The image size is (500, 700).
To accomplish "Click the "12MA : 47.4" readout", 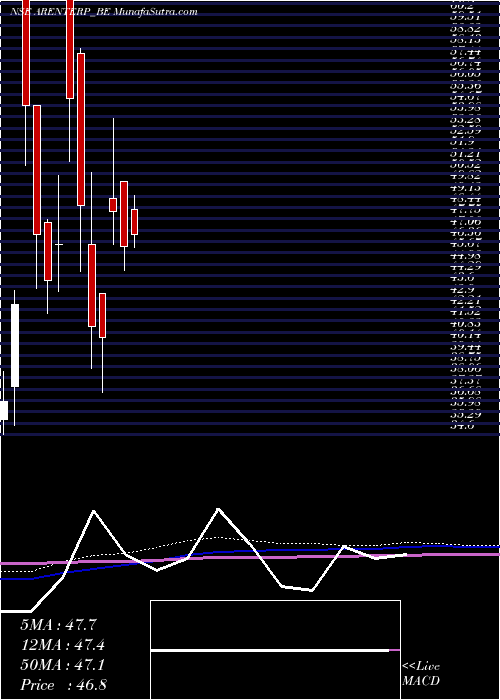I will coord(62,645).
